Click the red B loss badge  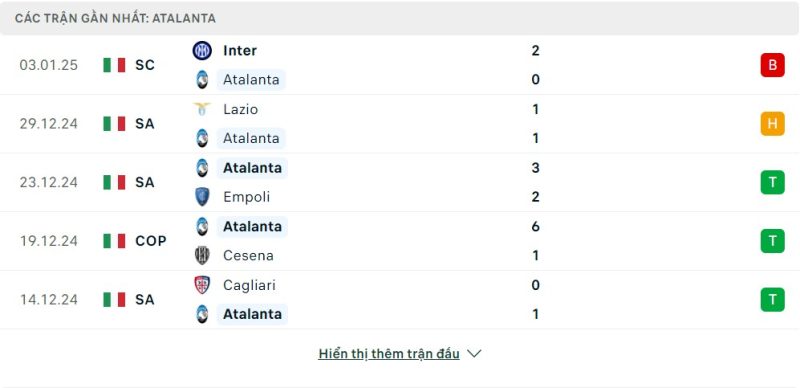coord(772,65)
